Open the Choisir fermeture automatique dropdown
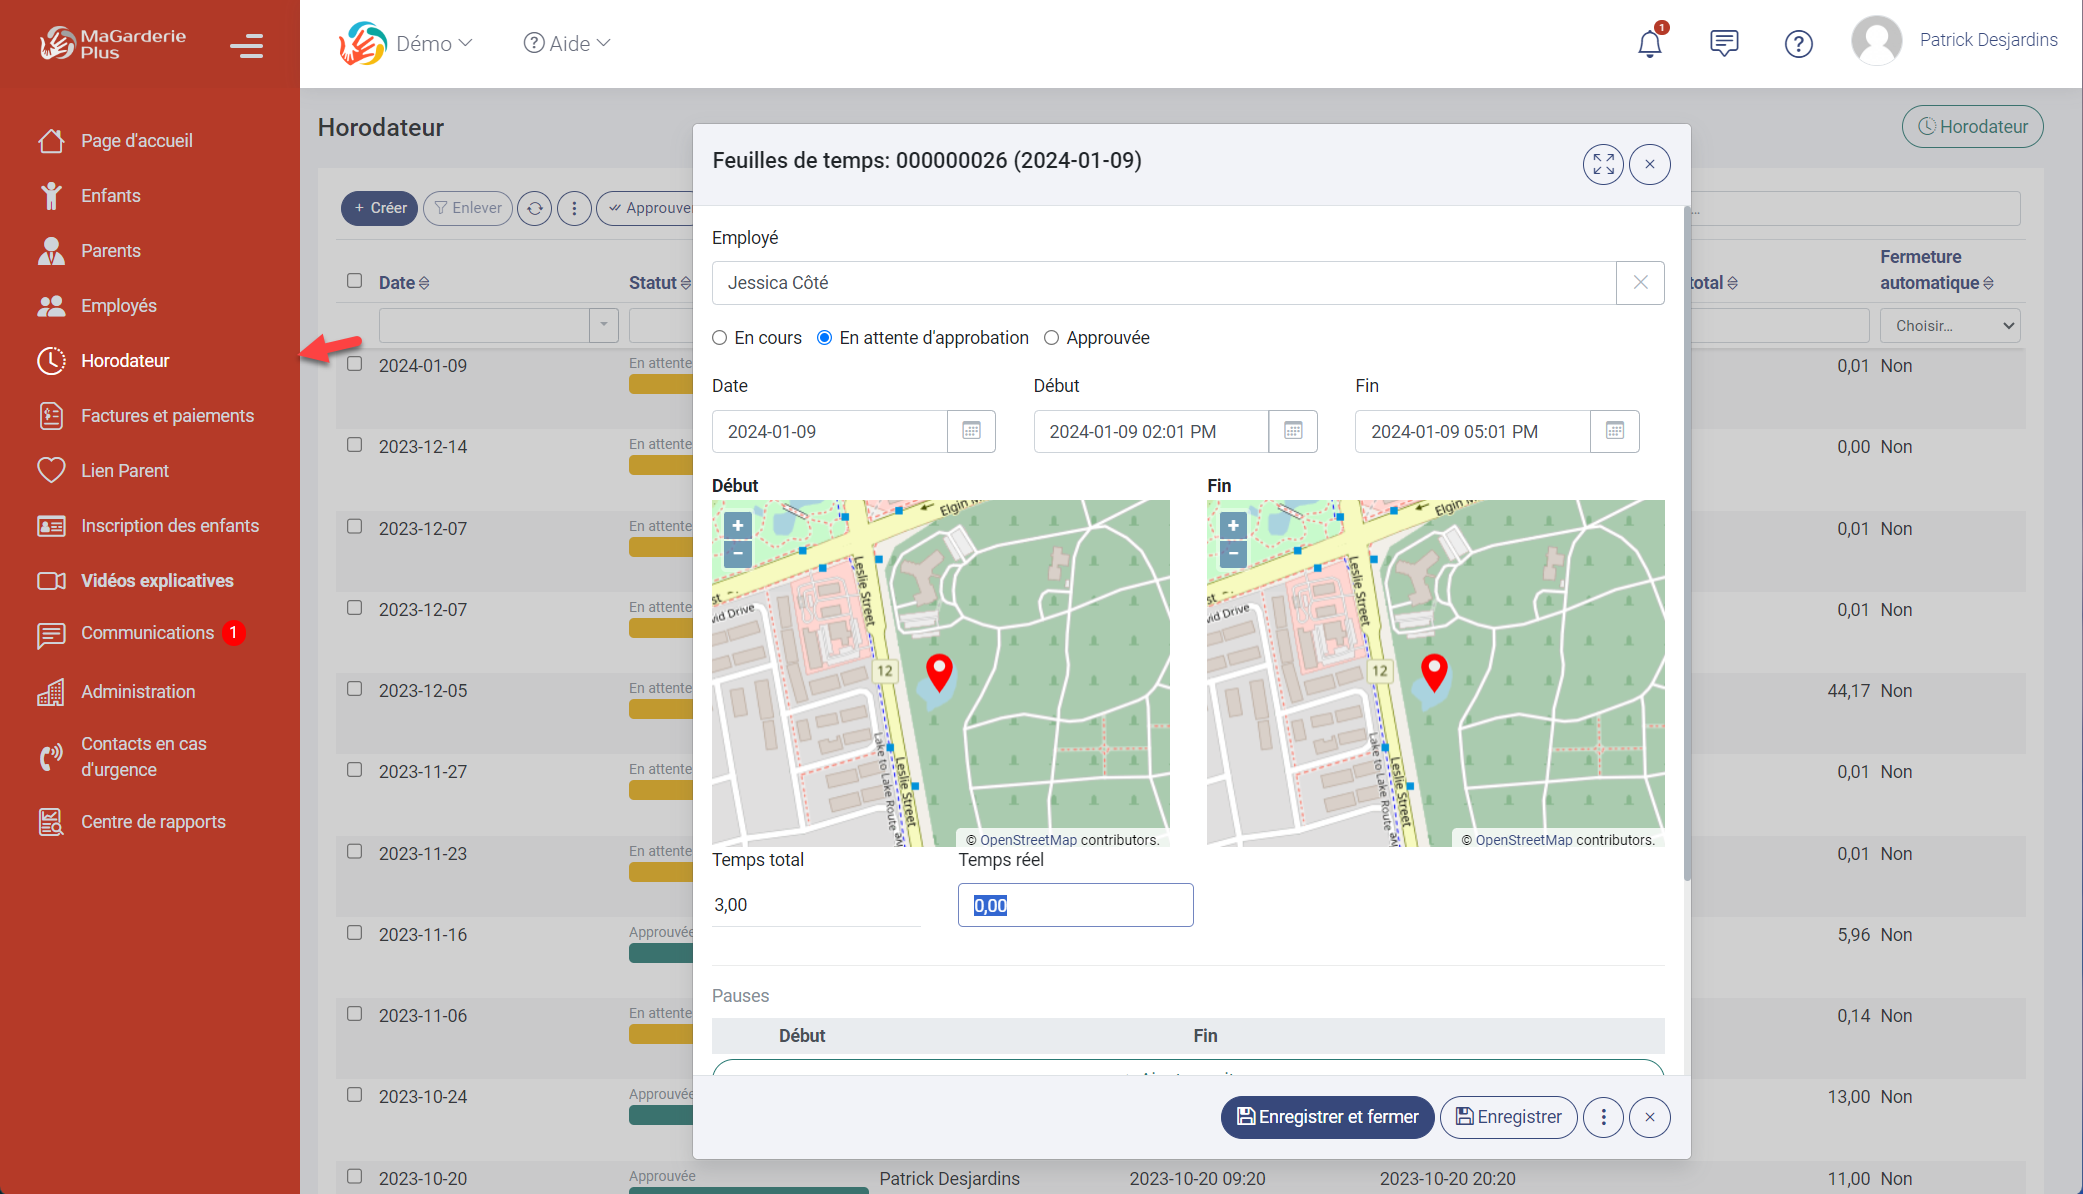 point(1949,325)
